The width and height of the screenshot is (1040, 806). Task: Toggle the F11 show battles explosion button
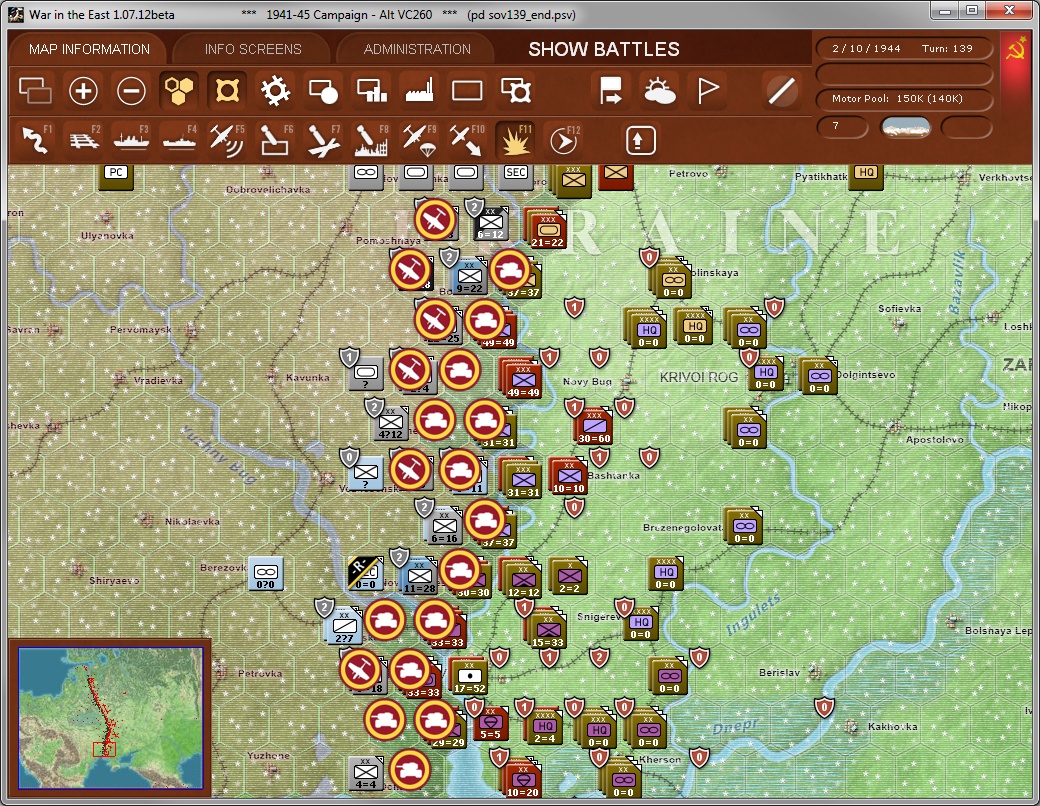(x=515, y=140)
